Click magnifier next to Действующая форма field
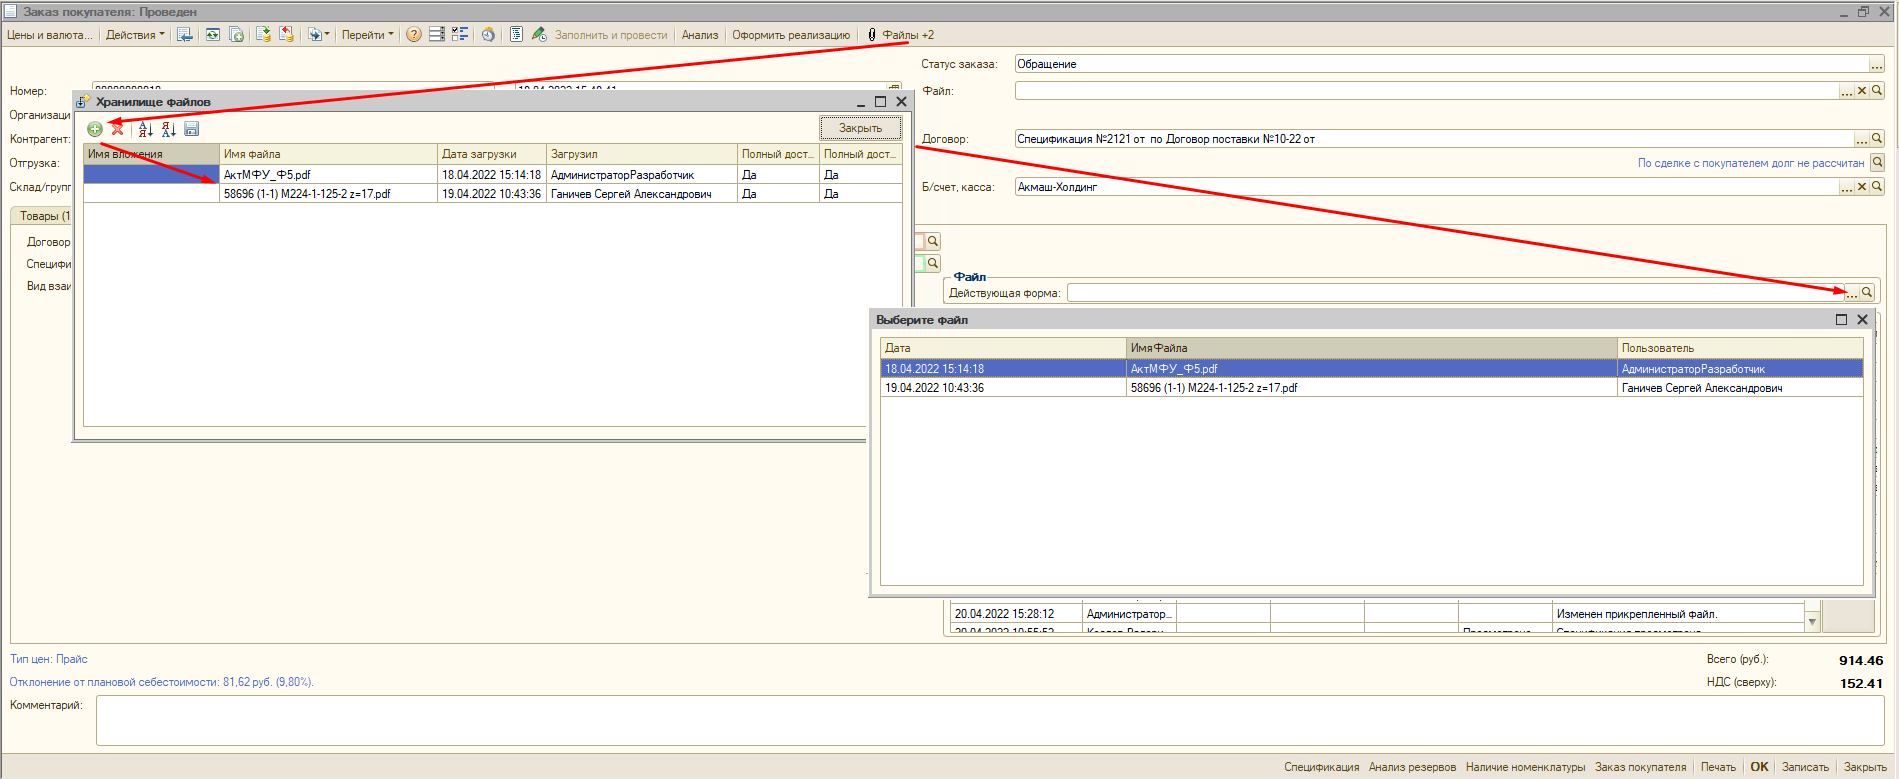This screenshot has height=779, width=1899. [x=1867, y=293]
